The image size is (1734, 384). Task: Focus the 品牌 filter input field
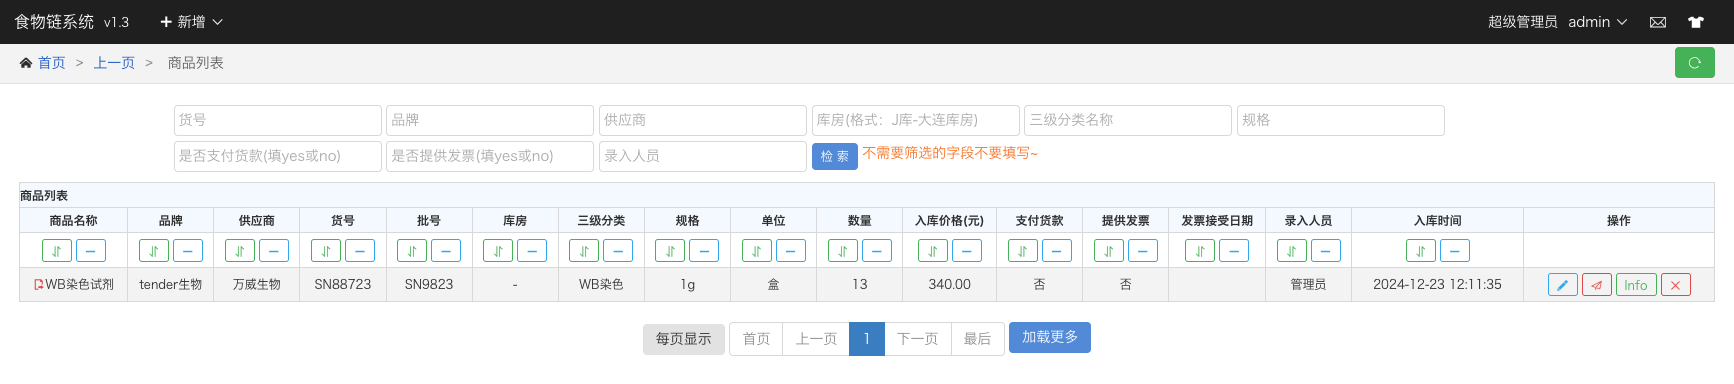point(490,120)
